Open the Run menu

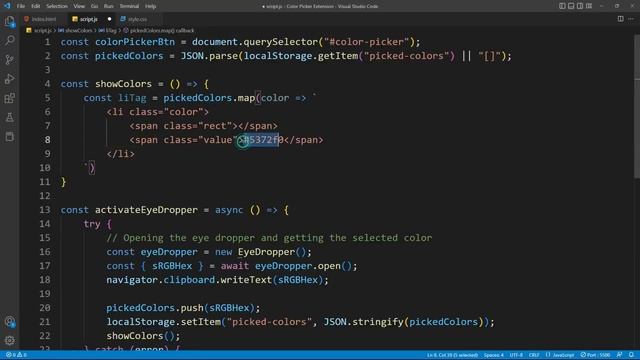[108, 6]
